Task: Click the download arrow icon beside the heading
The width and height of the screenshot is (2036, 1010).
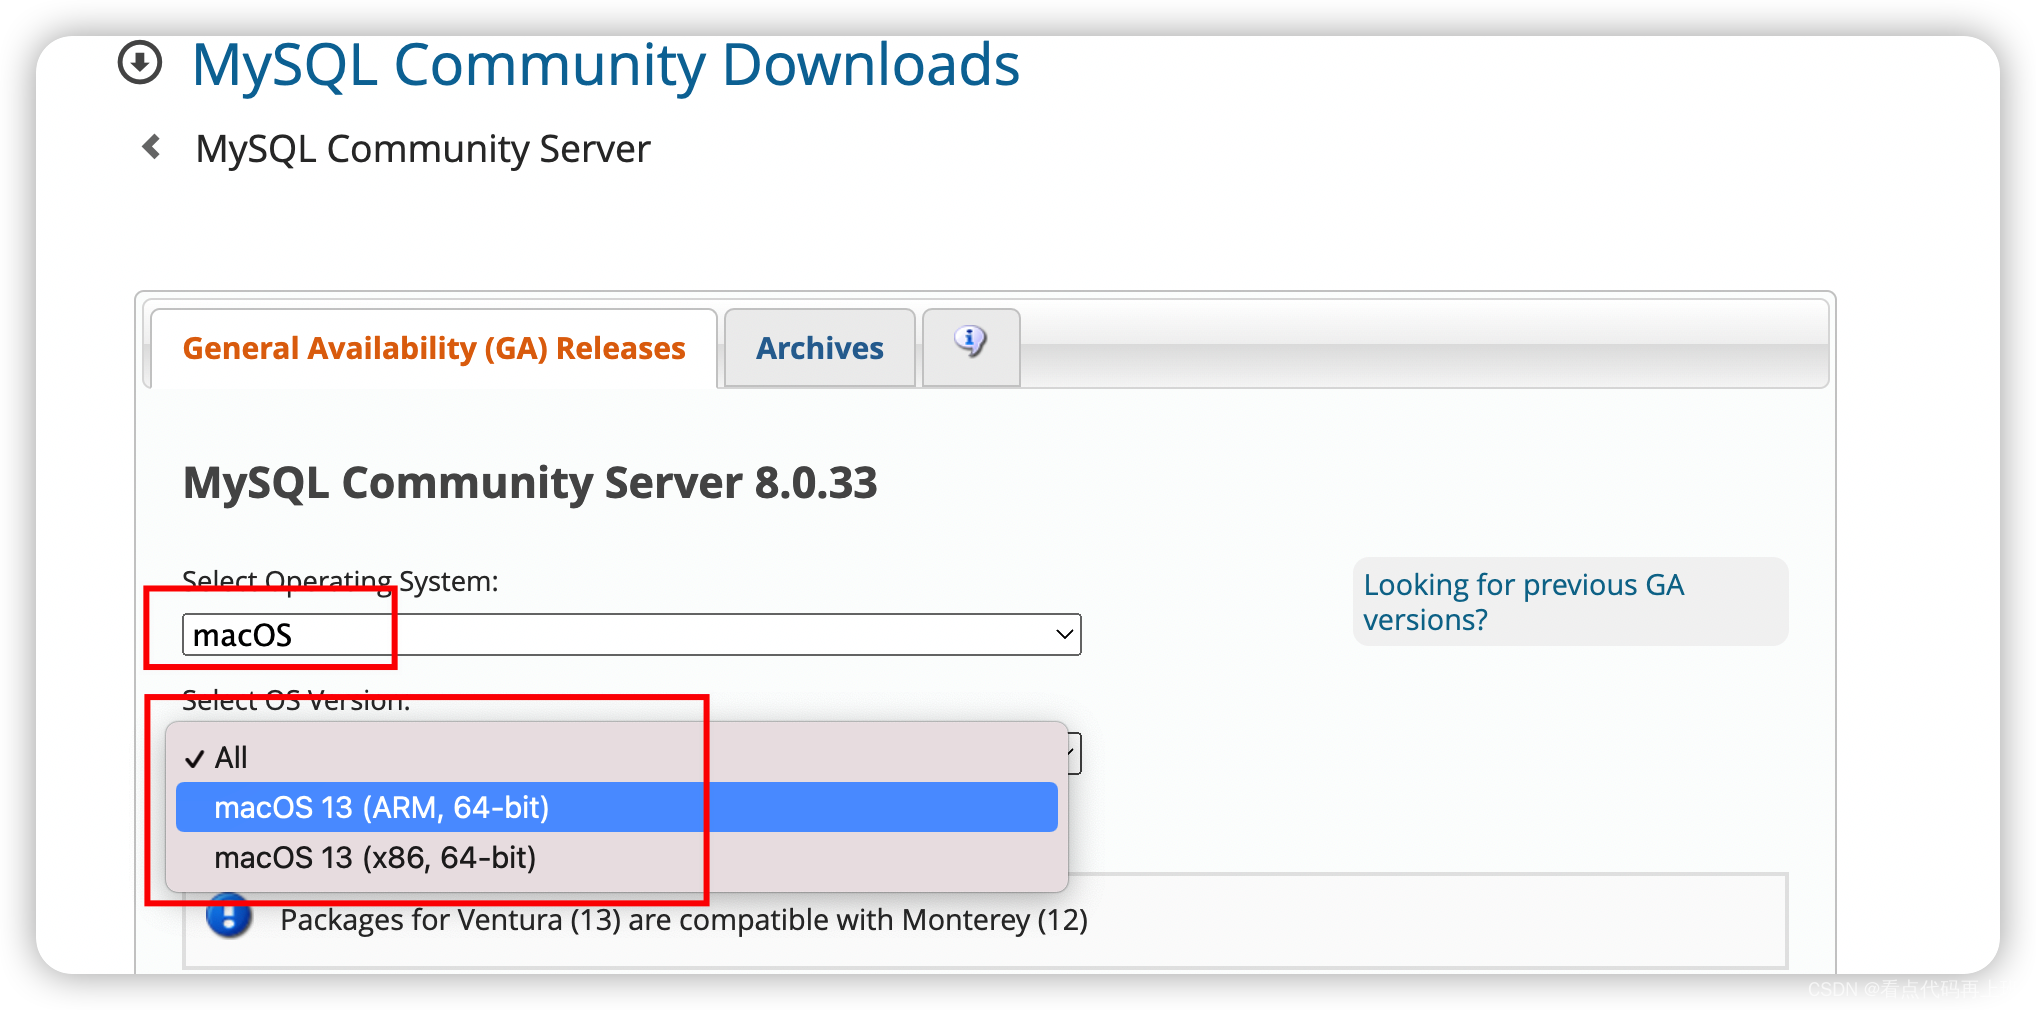Action: 140,63
